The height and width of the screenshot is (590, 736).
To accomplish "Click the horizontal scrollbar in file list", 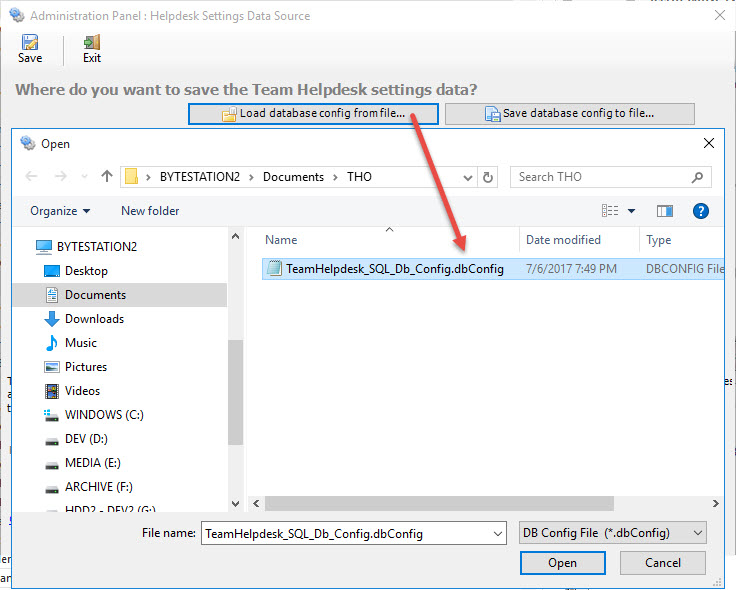I will tap(450, 504).
